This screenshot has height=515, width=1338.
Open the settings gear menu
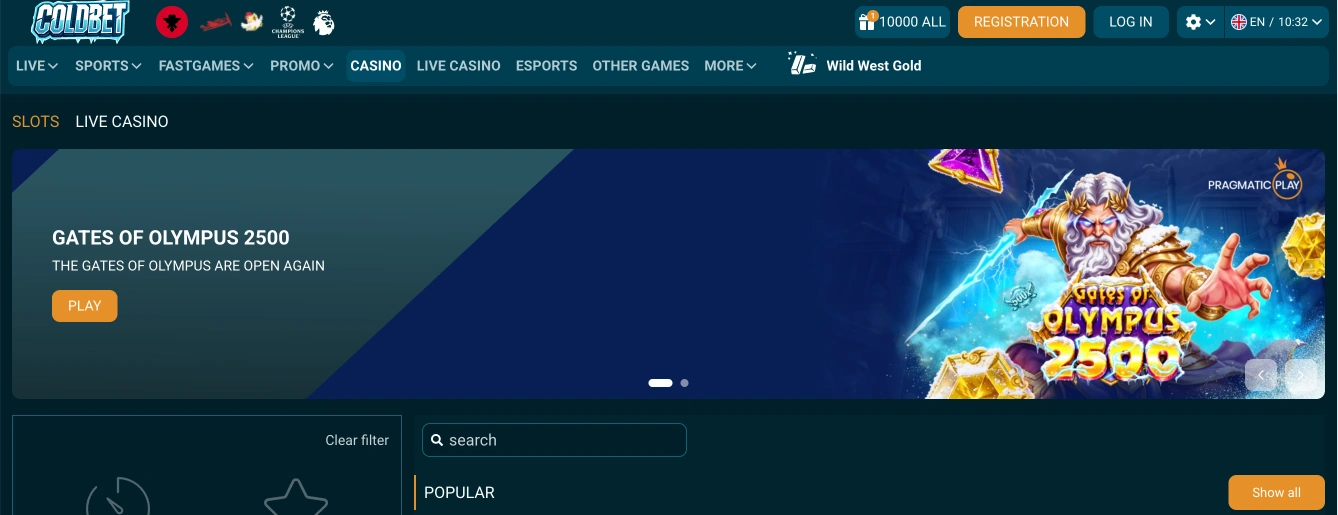[1200, 22]
